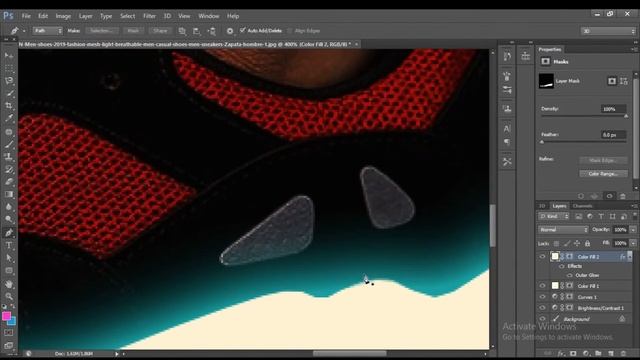
Task: Create new adjustment layer icon
Action: (586, 353)
